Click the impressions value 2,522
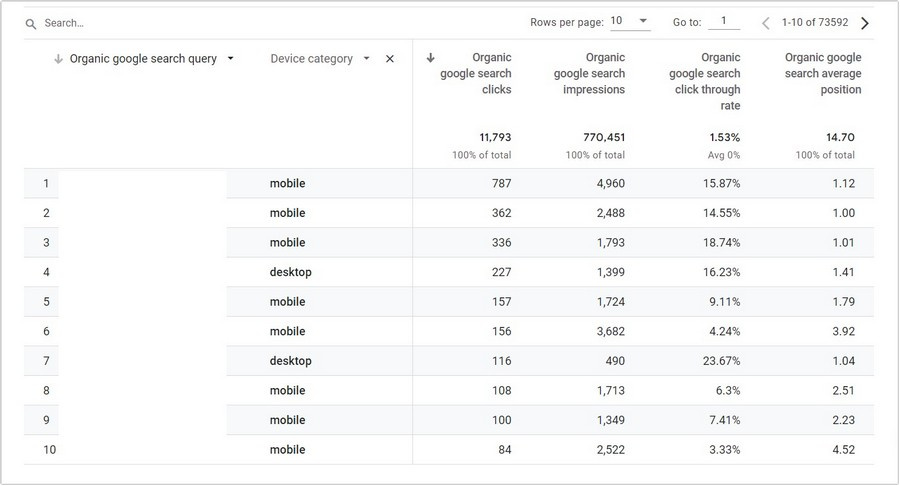900x486 pixels. pyautogui.click(x=611, y=449)
